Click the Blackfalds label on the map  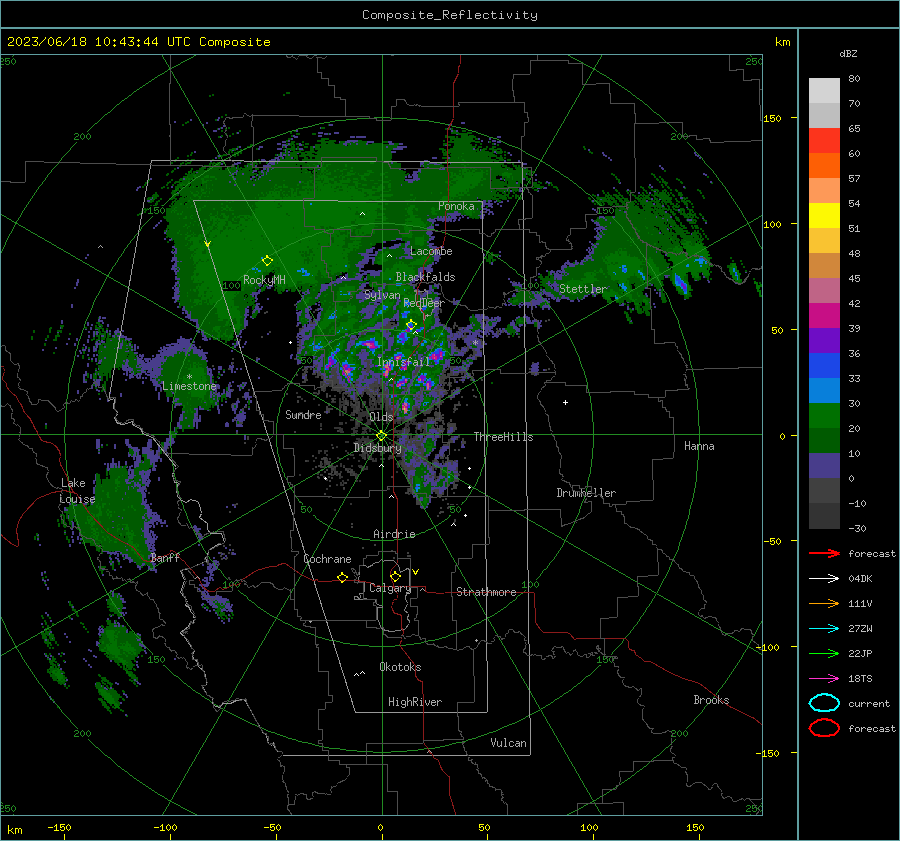click(425, 277)
